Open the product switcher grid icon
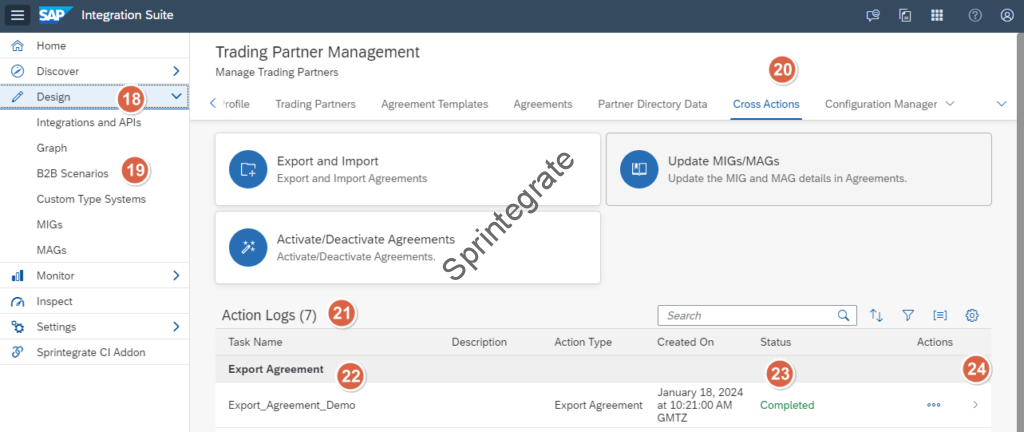 (x=937, y=15)
